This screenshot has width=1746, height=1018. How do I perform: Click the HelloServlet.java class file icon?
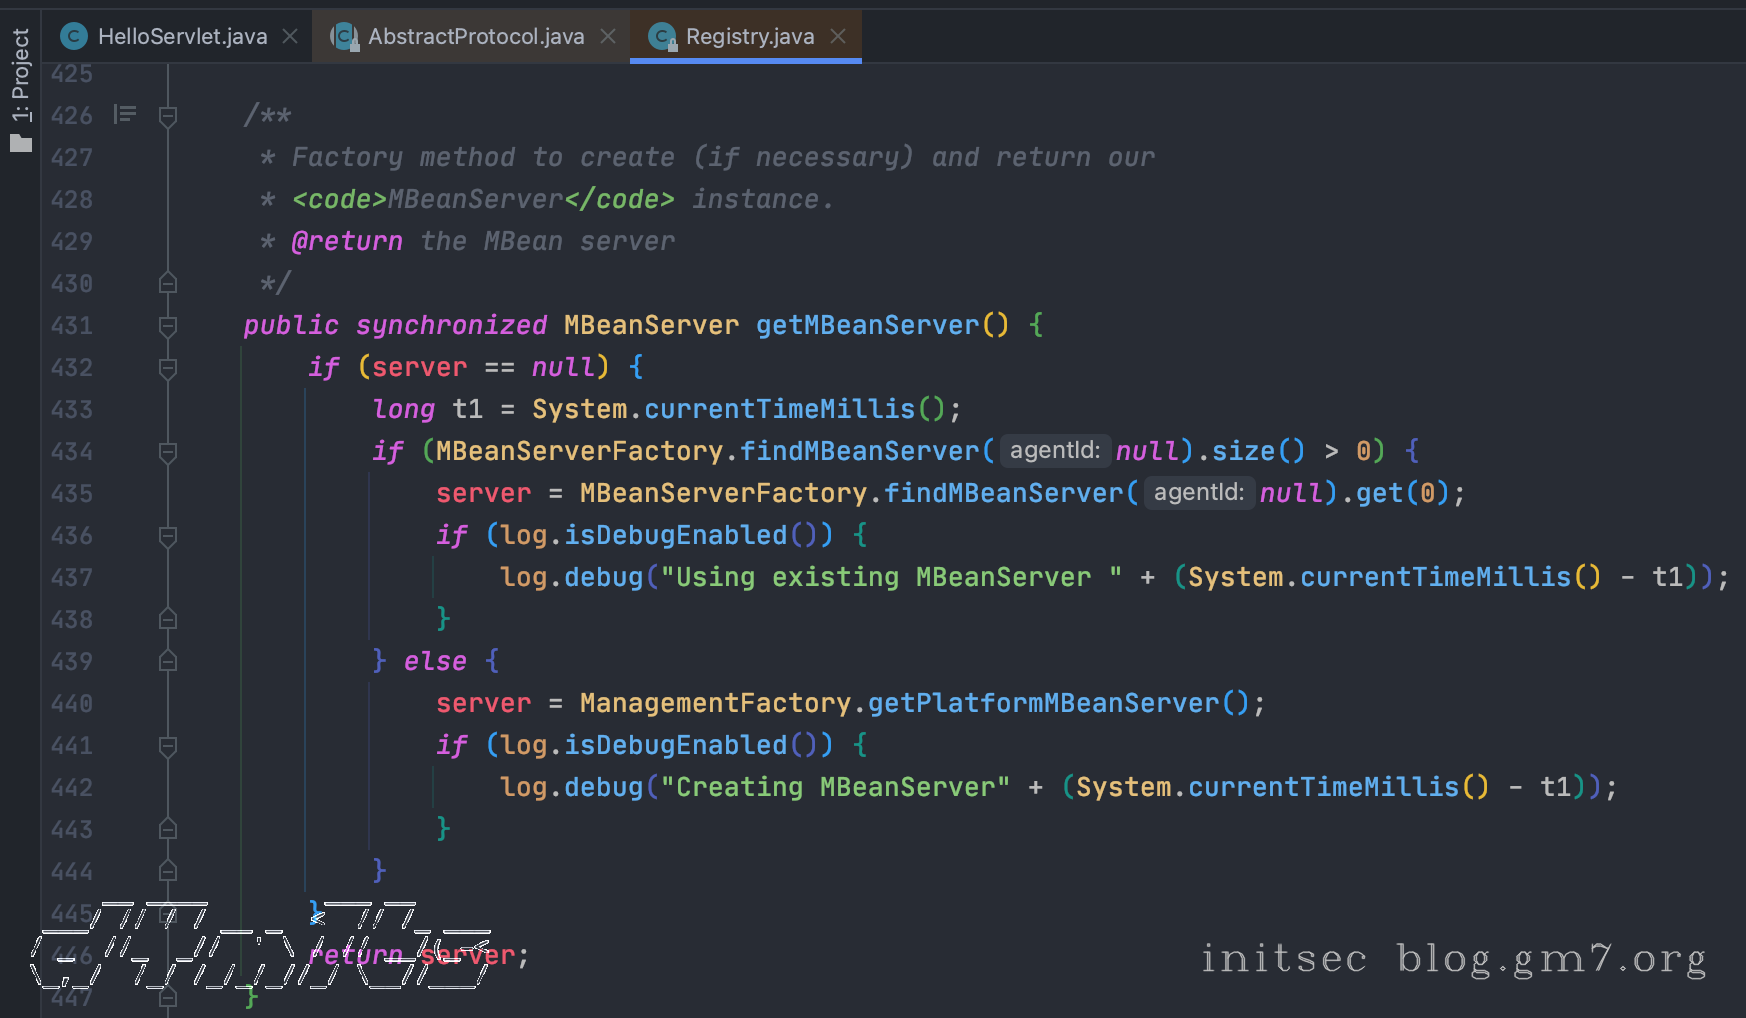tap(74, 37)
